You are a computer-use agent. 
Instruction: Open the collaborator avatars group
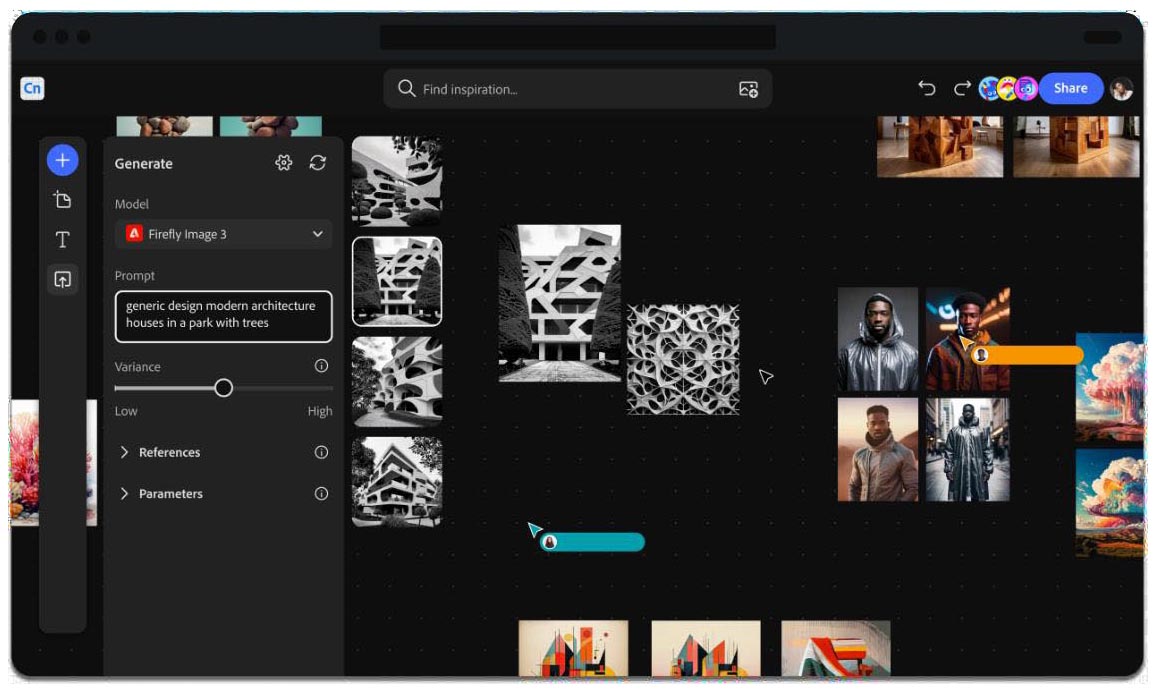[1007, 89]
